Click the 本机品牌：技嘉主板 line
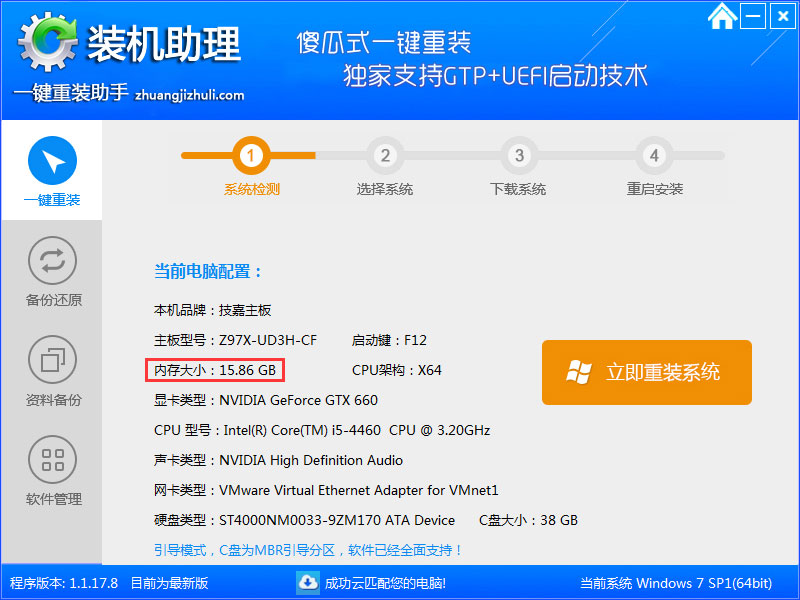Image resolution: width=800 pixels, height=600 pixels. pyautogui.click(x=212, y=310)
